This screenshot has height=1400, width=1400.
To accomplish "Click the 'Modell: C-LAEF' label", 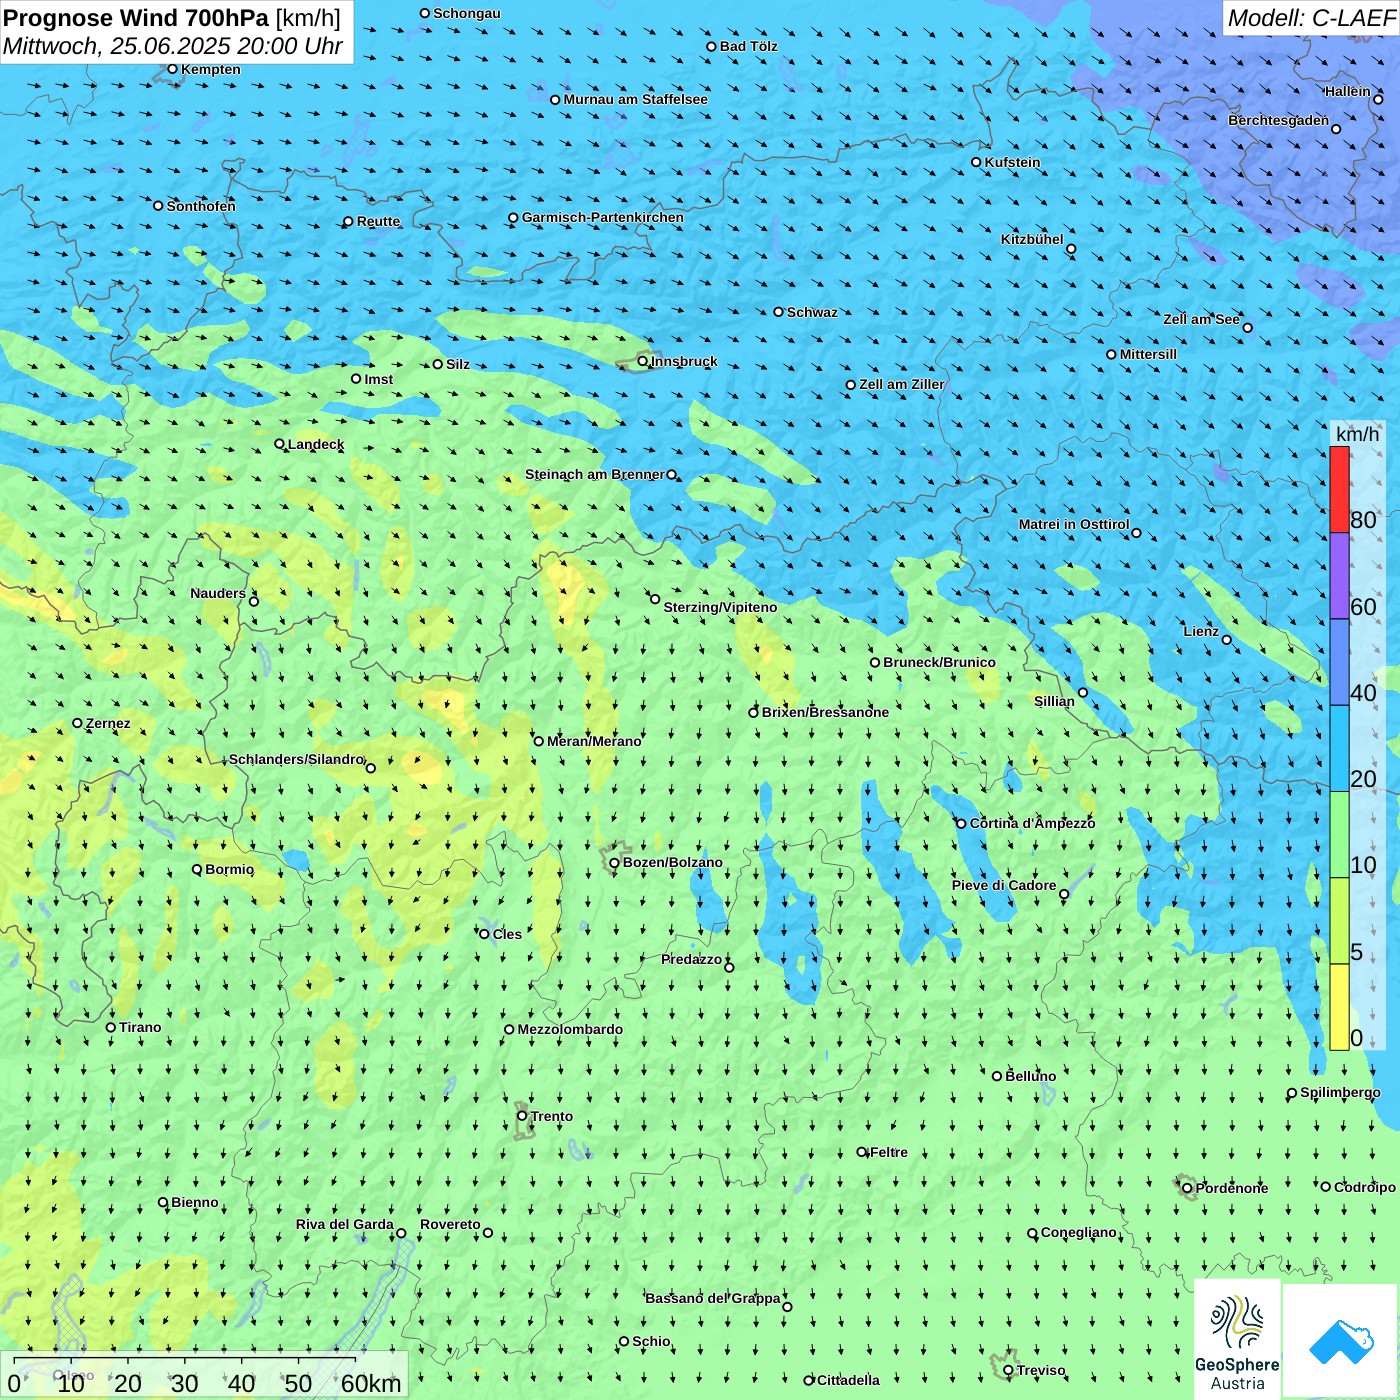I will (1311, 17).
